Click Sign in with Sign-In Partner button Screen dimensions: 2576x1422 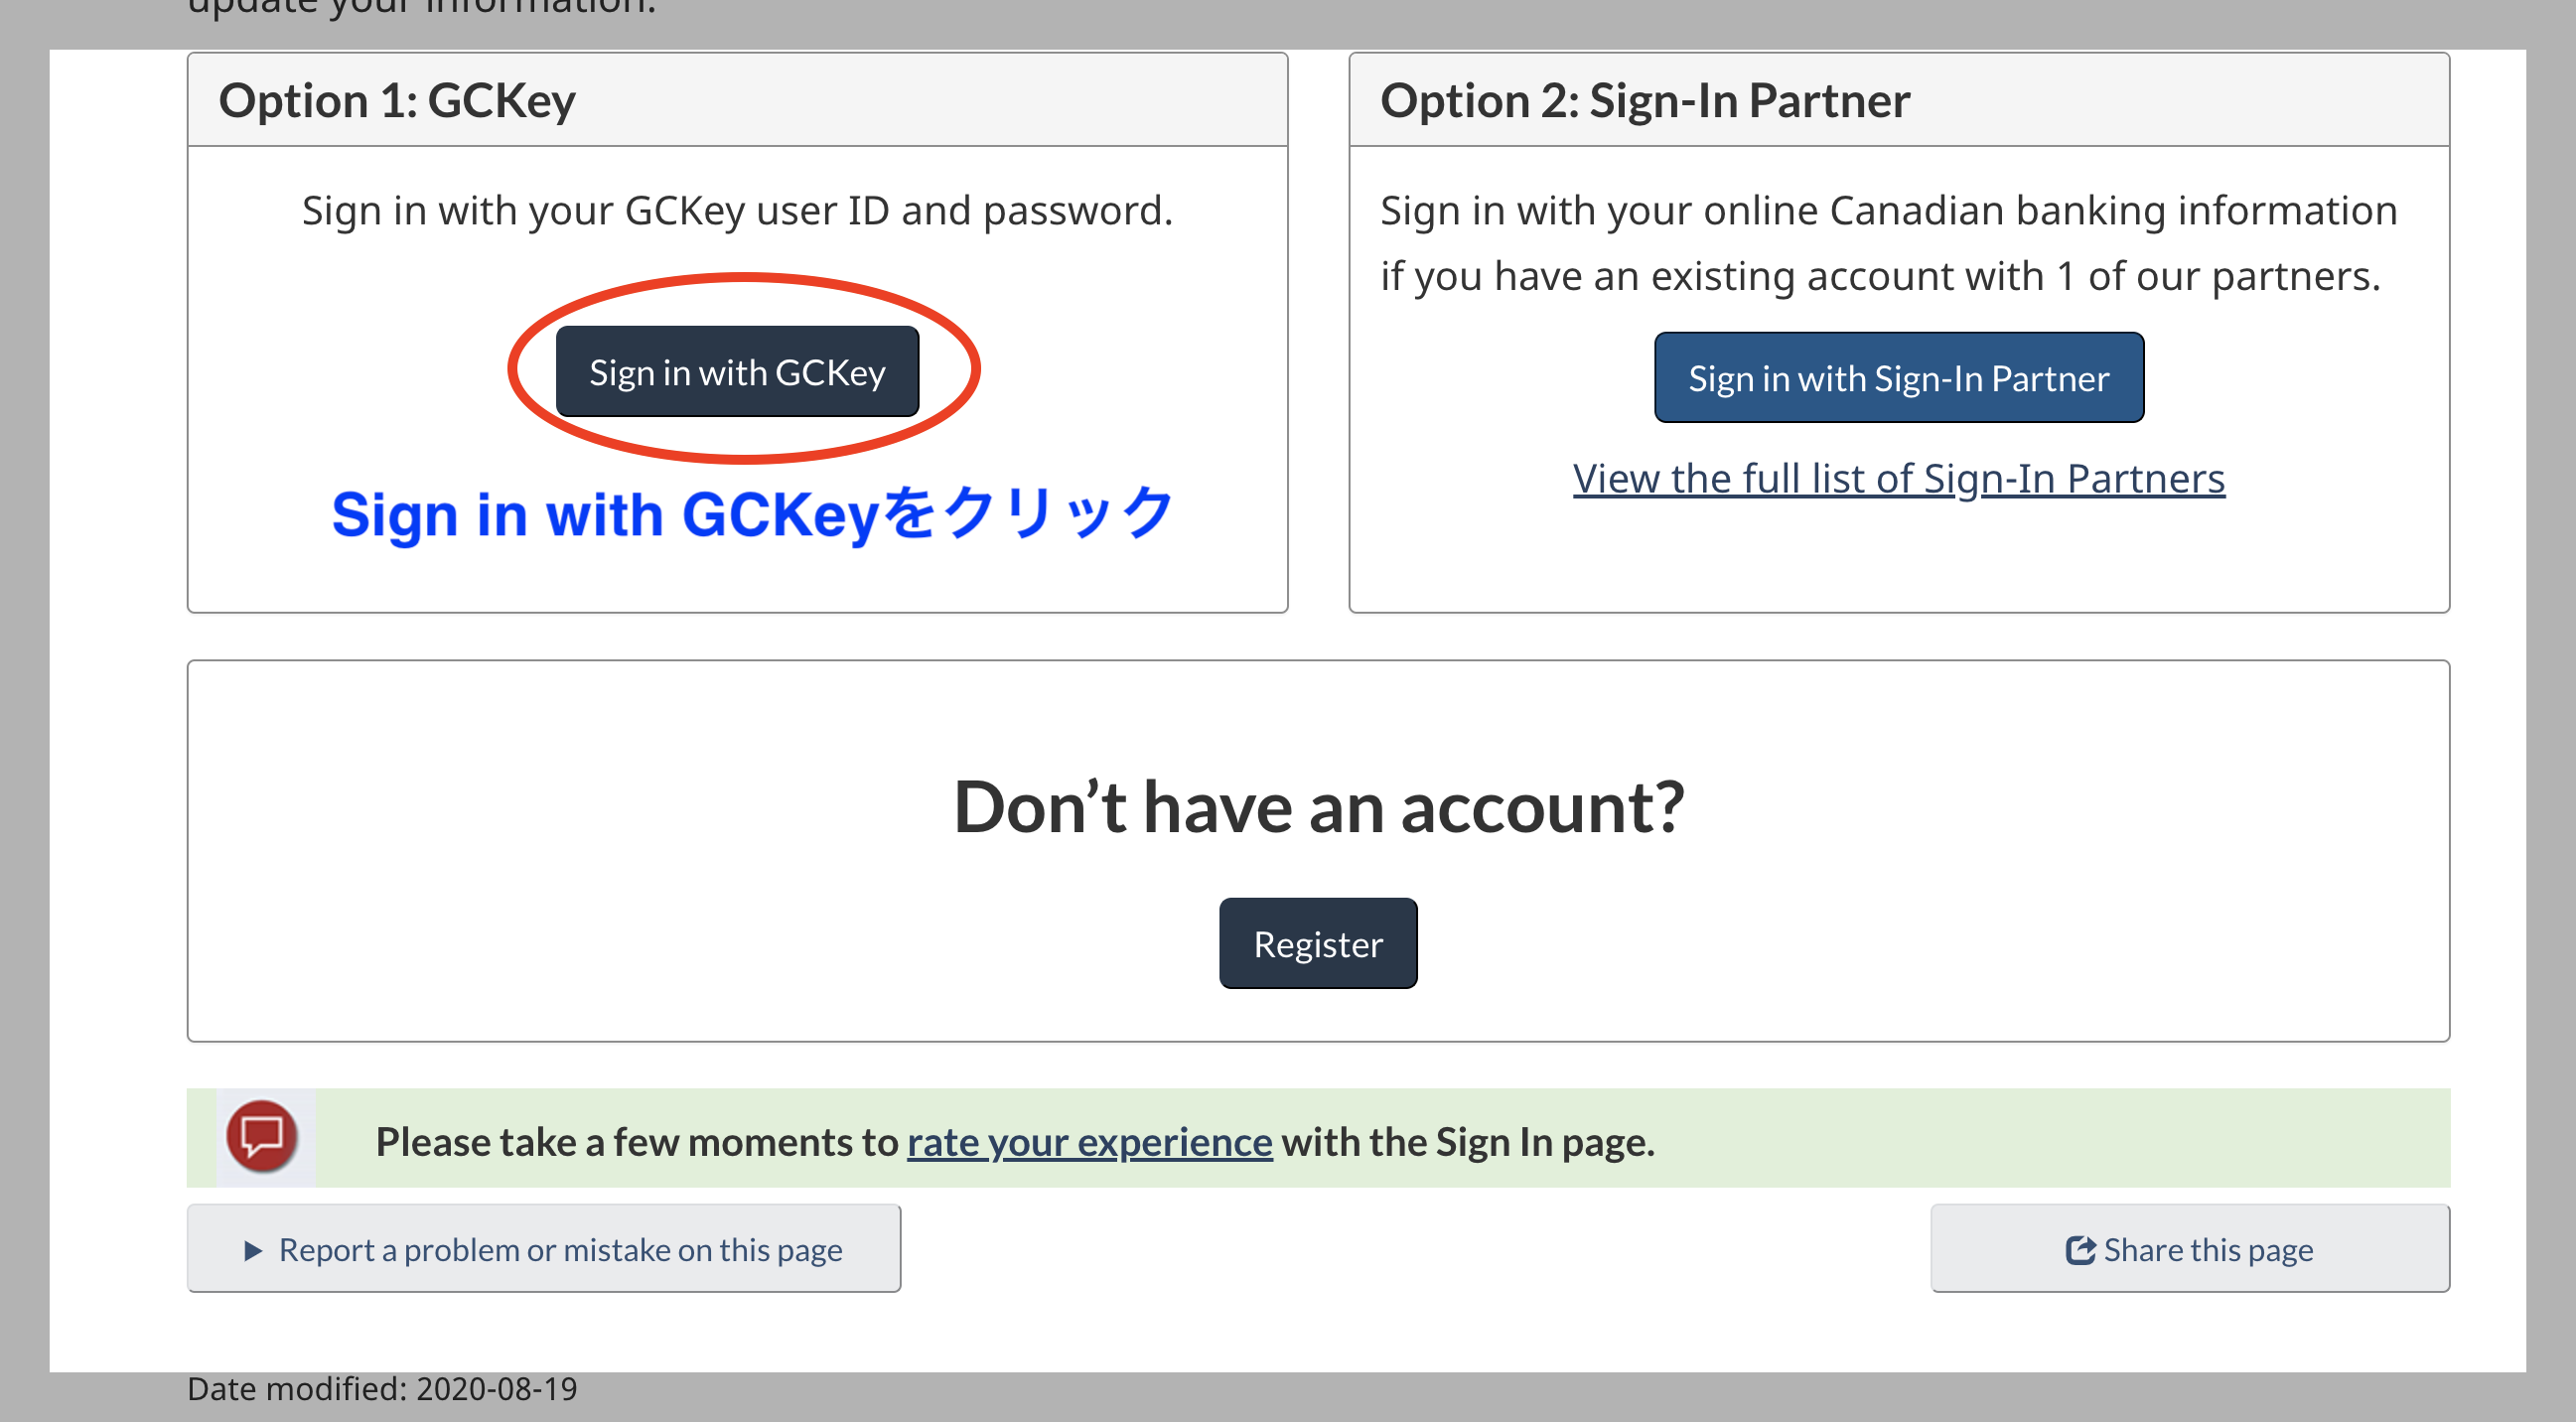(x=1898, y=377)
